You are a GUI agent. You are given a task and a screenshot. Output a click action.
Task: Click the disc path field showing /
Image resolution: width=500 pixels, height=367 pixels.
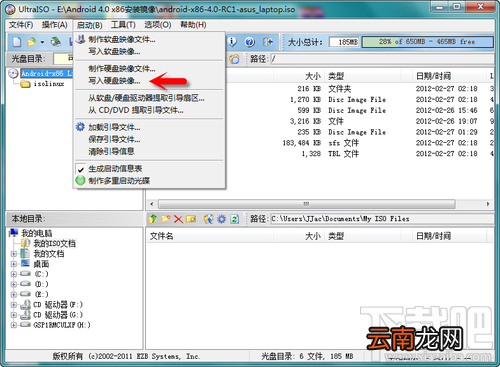(381, 59)
